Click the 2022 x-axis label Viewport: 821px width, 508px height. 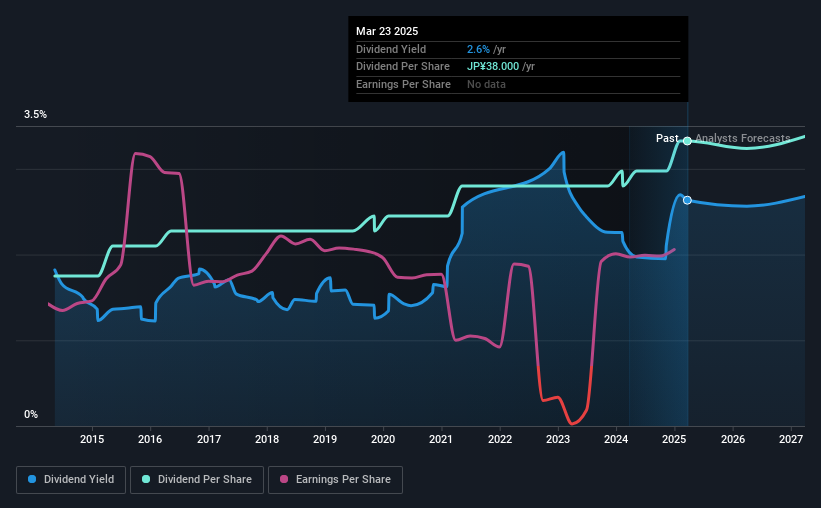coord(500,439)
